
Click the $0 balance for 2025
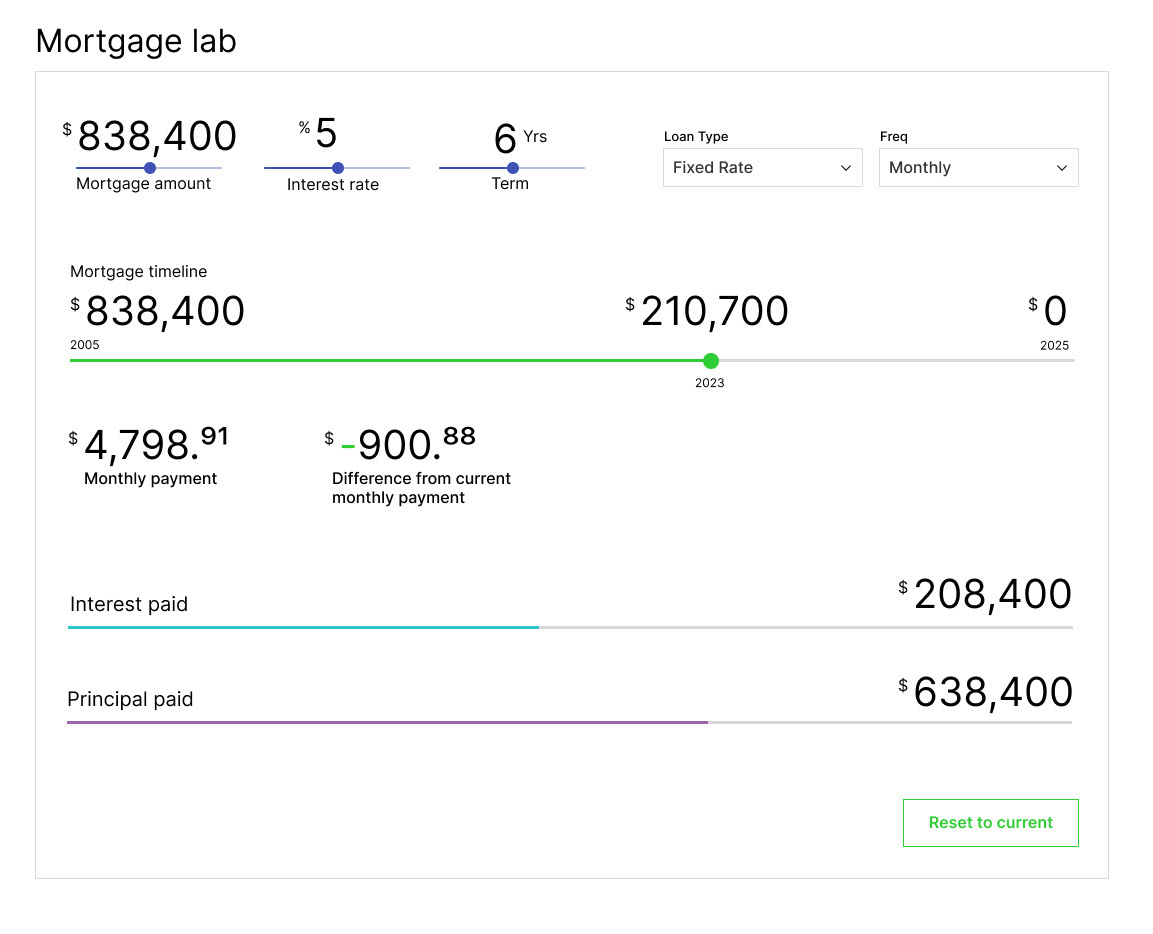1048,310
